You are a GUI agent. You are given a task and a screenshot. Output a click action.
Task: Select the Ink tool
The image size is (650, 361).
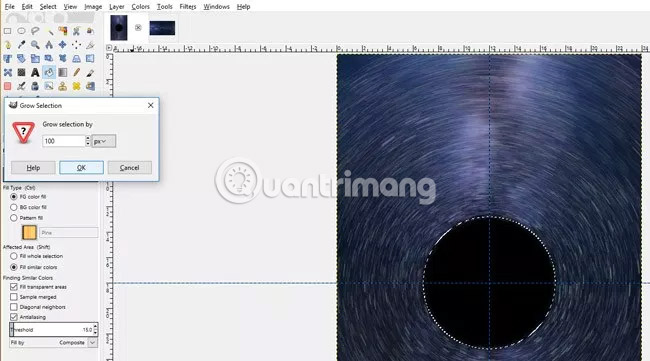35,86
